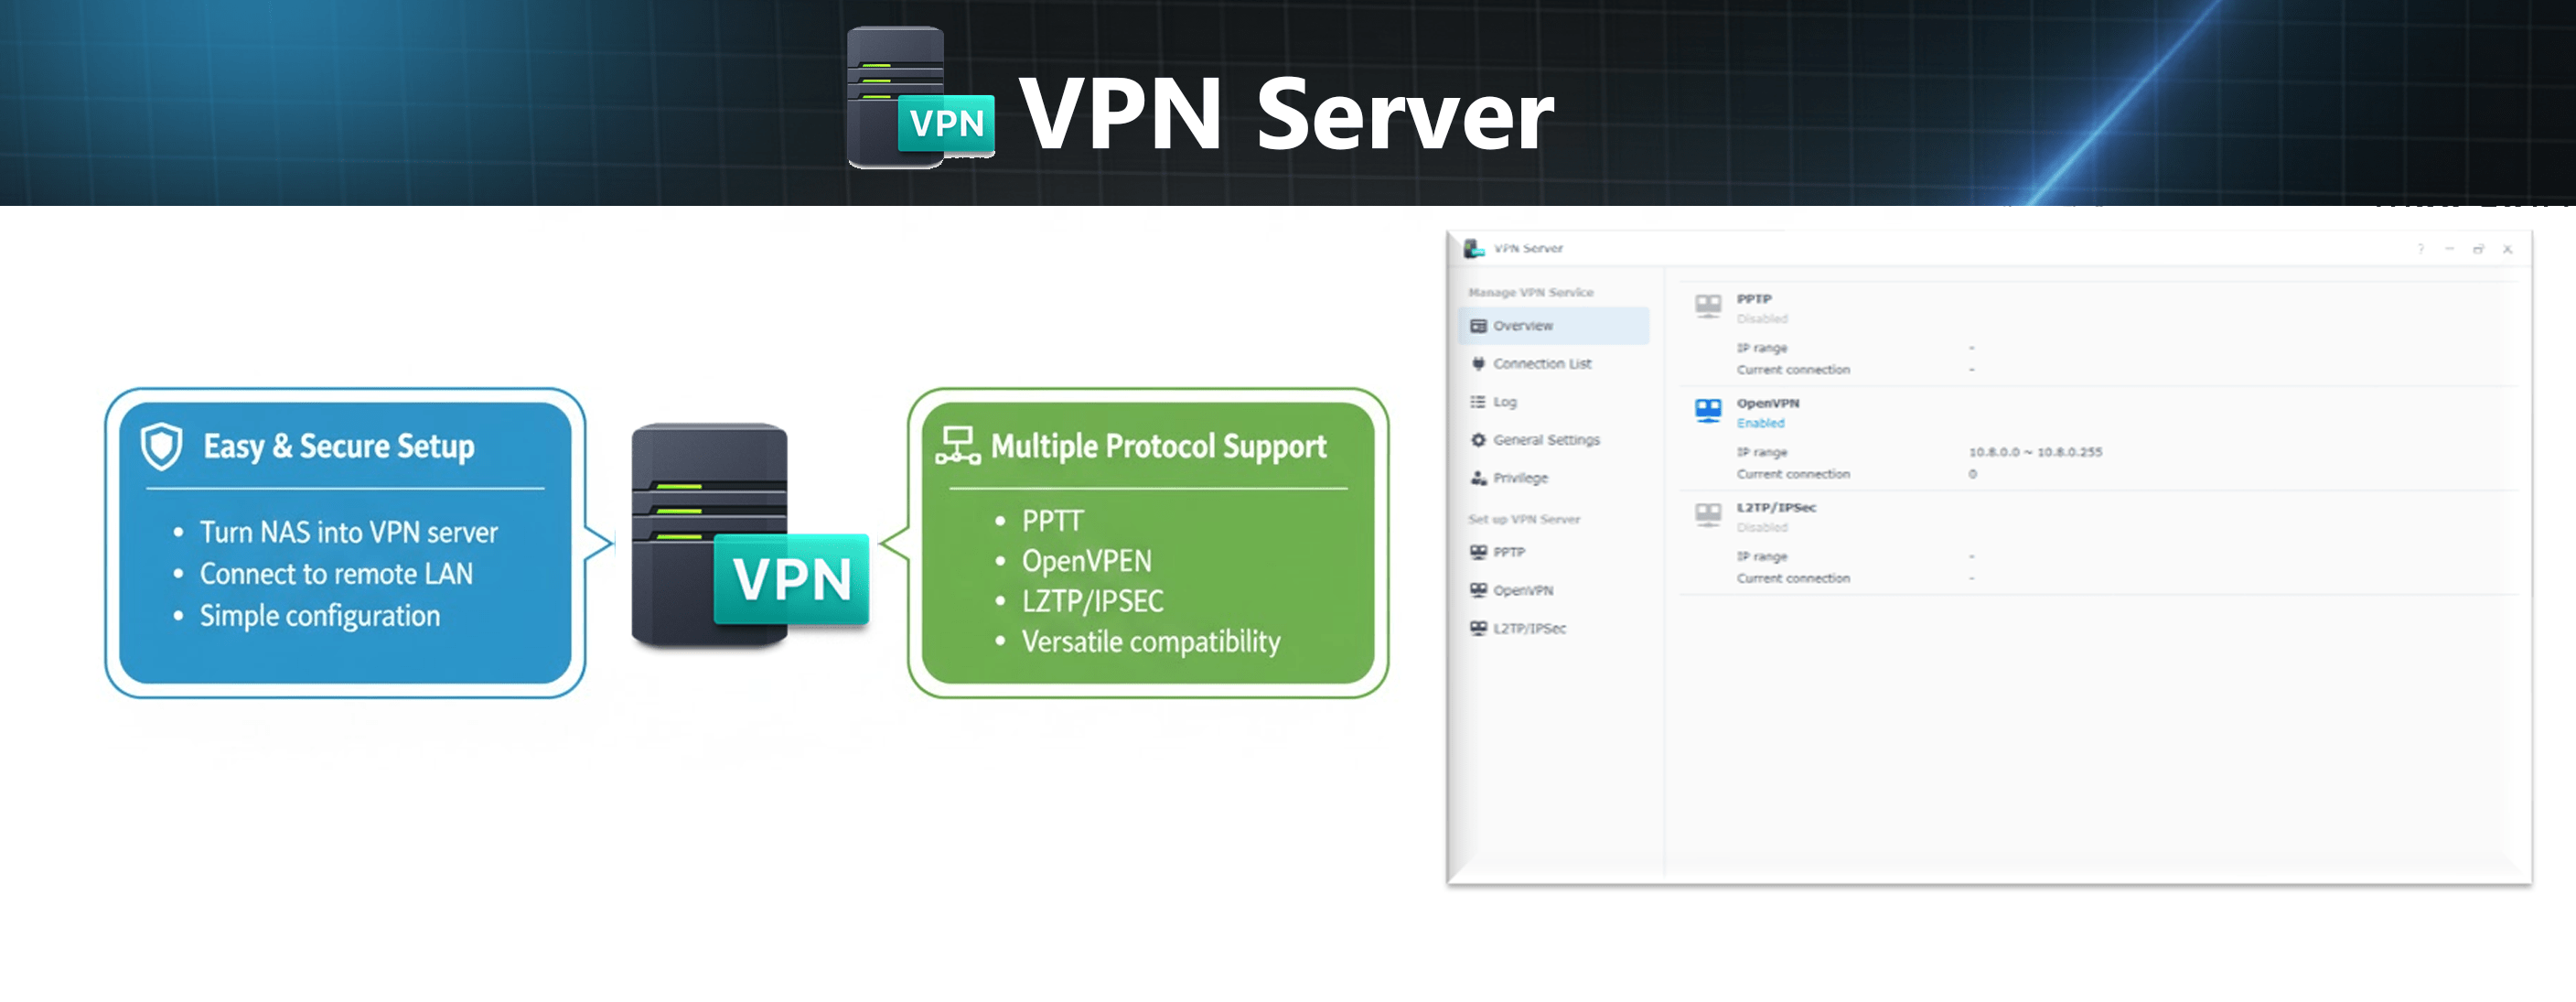This screenshot has width=2576, height=1002.
Task: Open Connection List from the sidebar
Action: coord(1540,364)
